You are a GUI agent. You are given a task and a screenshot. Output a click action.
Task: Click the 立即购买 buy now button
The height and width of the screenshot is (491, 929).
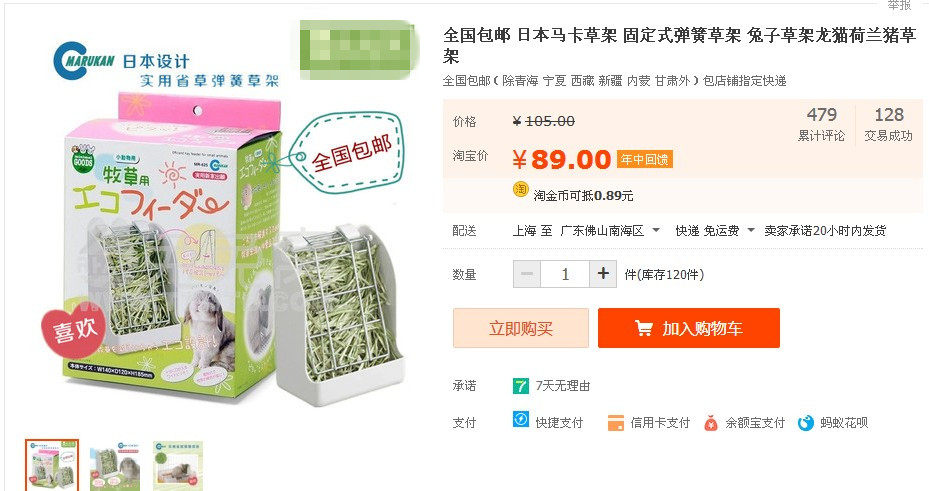(x=521, y=328)
